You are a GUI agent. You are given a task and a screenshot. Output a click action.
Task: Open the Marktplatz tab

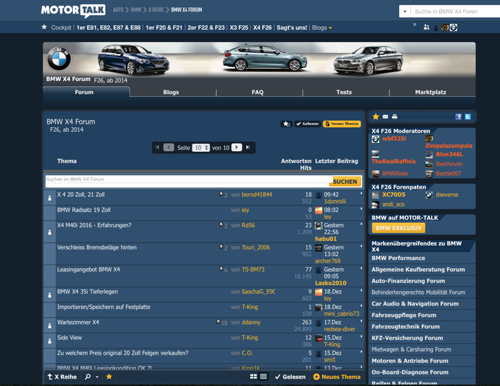(x=430, y=92)
